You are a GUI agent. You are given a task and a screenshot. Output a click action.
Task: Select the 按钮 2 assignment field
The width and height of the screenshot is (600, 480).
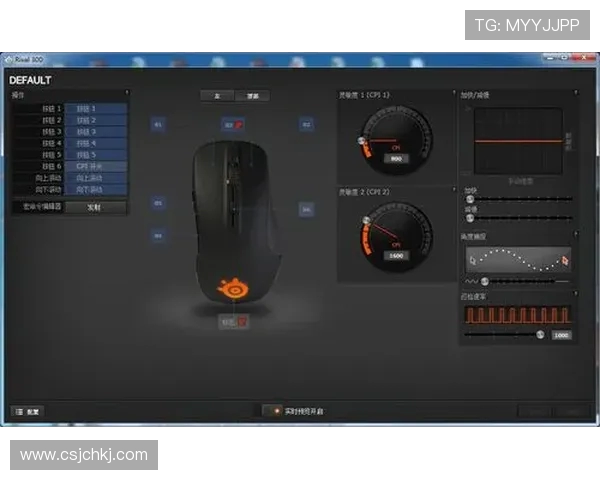point(96,120)
